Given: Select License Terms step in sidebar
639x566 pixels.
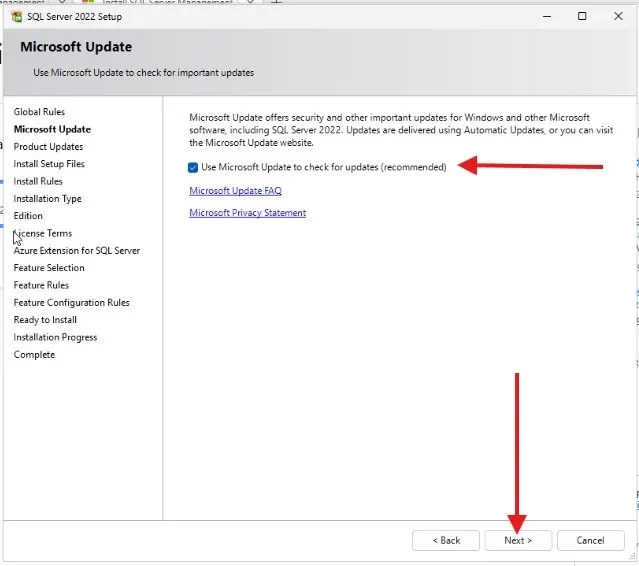Looking at the screenshot, I should [43, 233].
